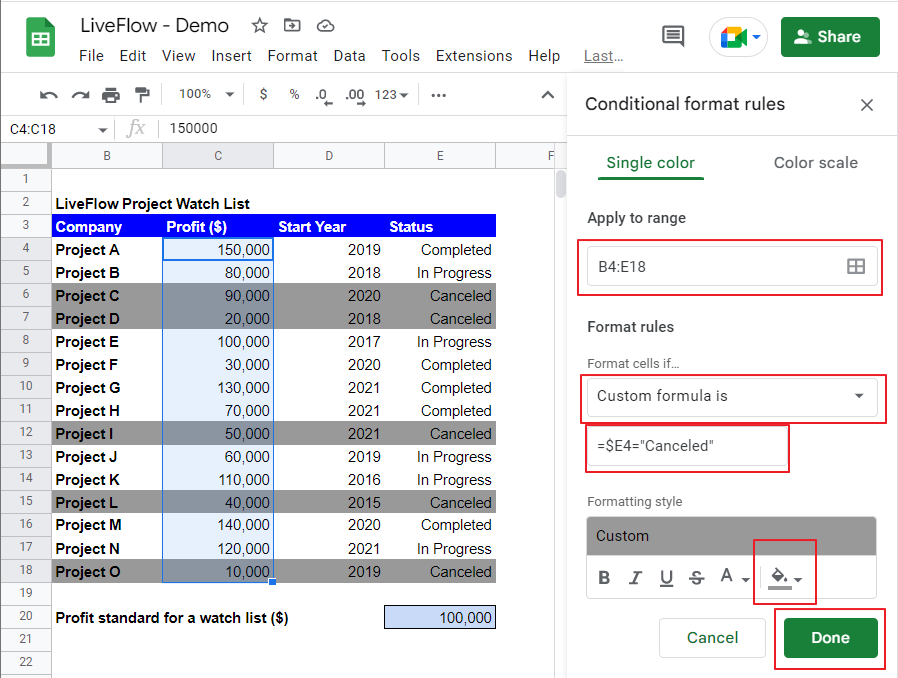Format selection as currency
Screen dimensions: 898x678
(263, 94)
